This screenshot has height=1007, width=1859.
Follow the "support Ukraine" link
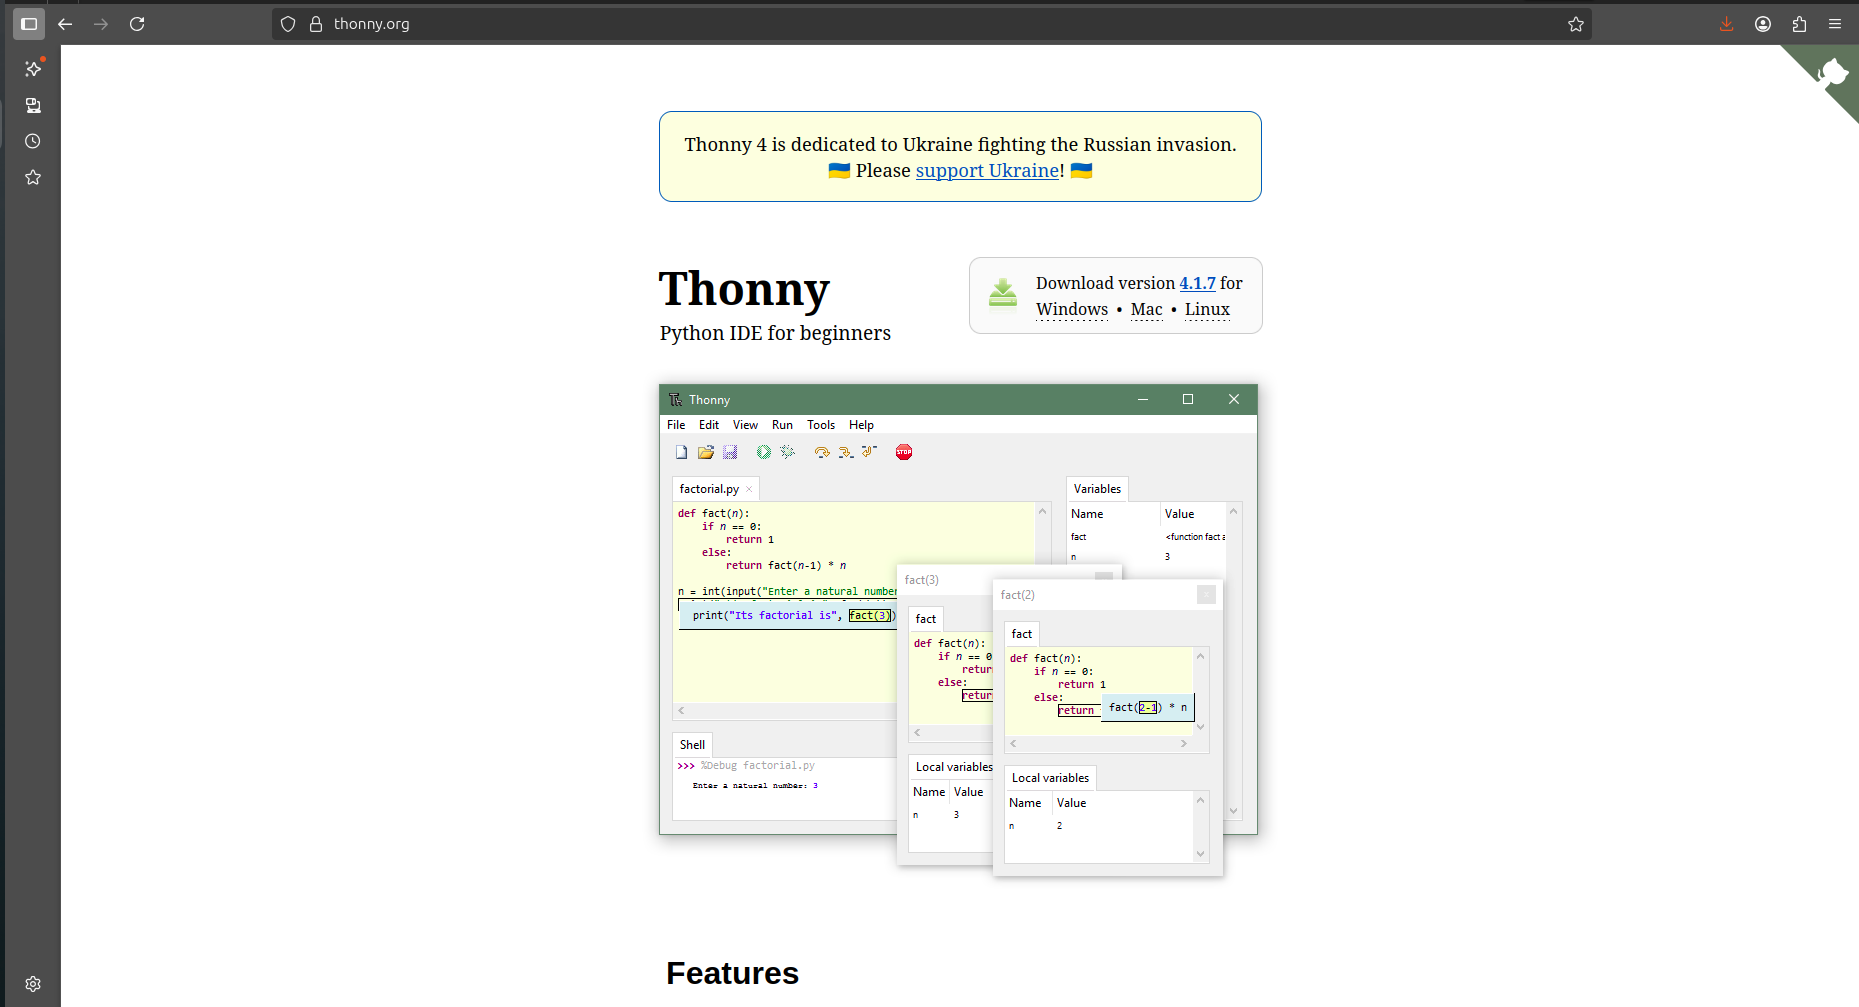[x=988, y=171]
